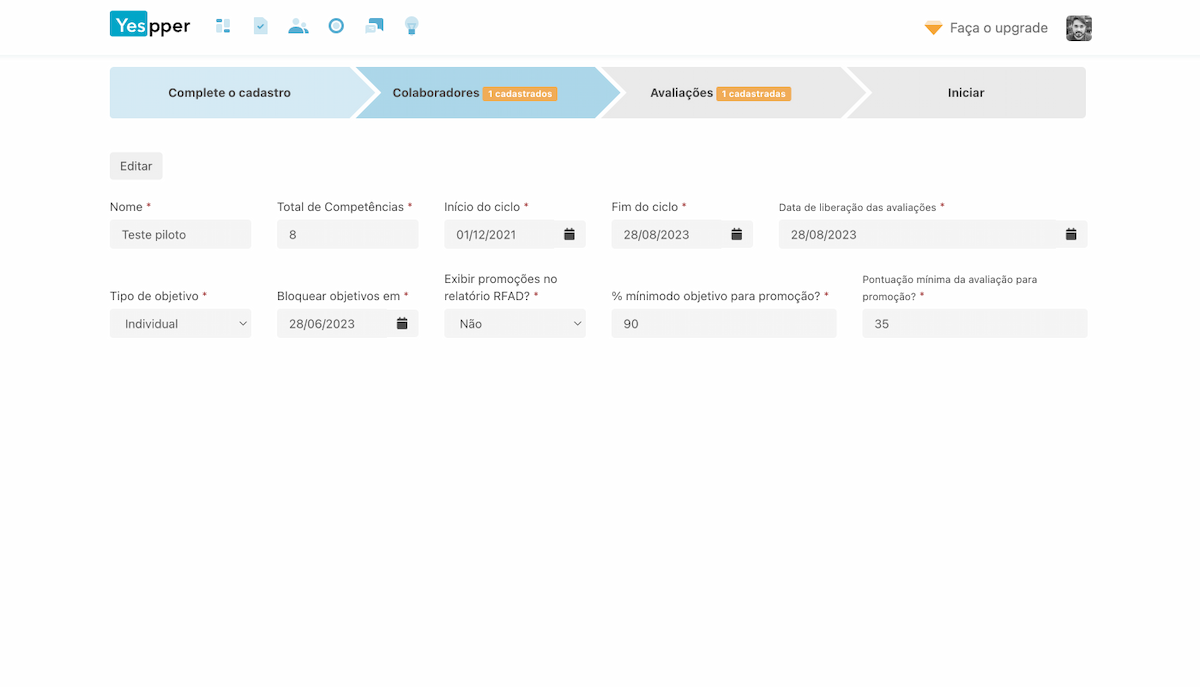Open calendar for Fim do ciclo
Image resolution: width=1200 pixels, height=687 pixels.
[x=736, y=234]
